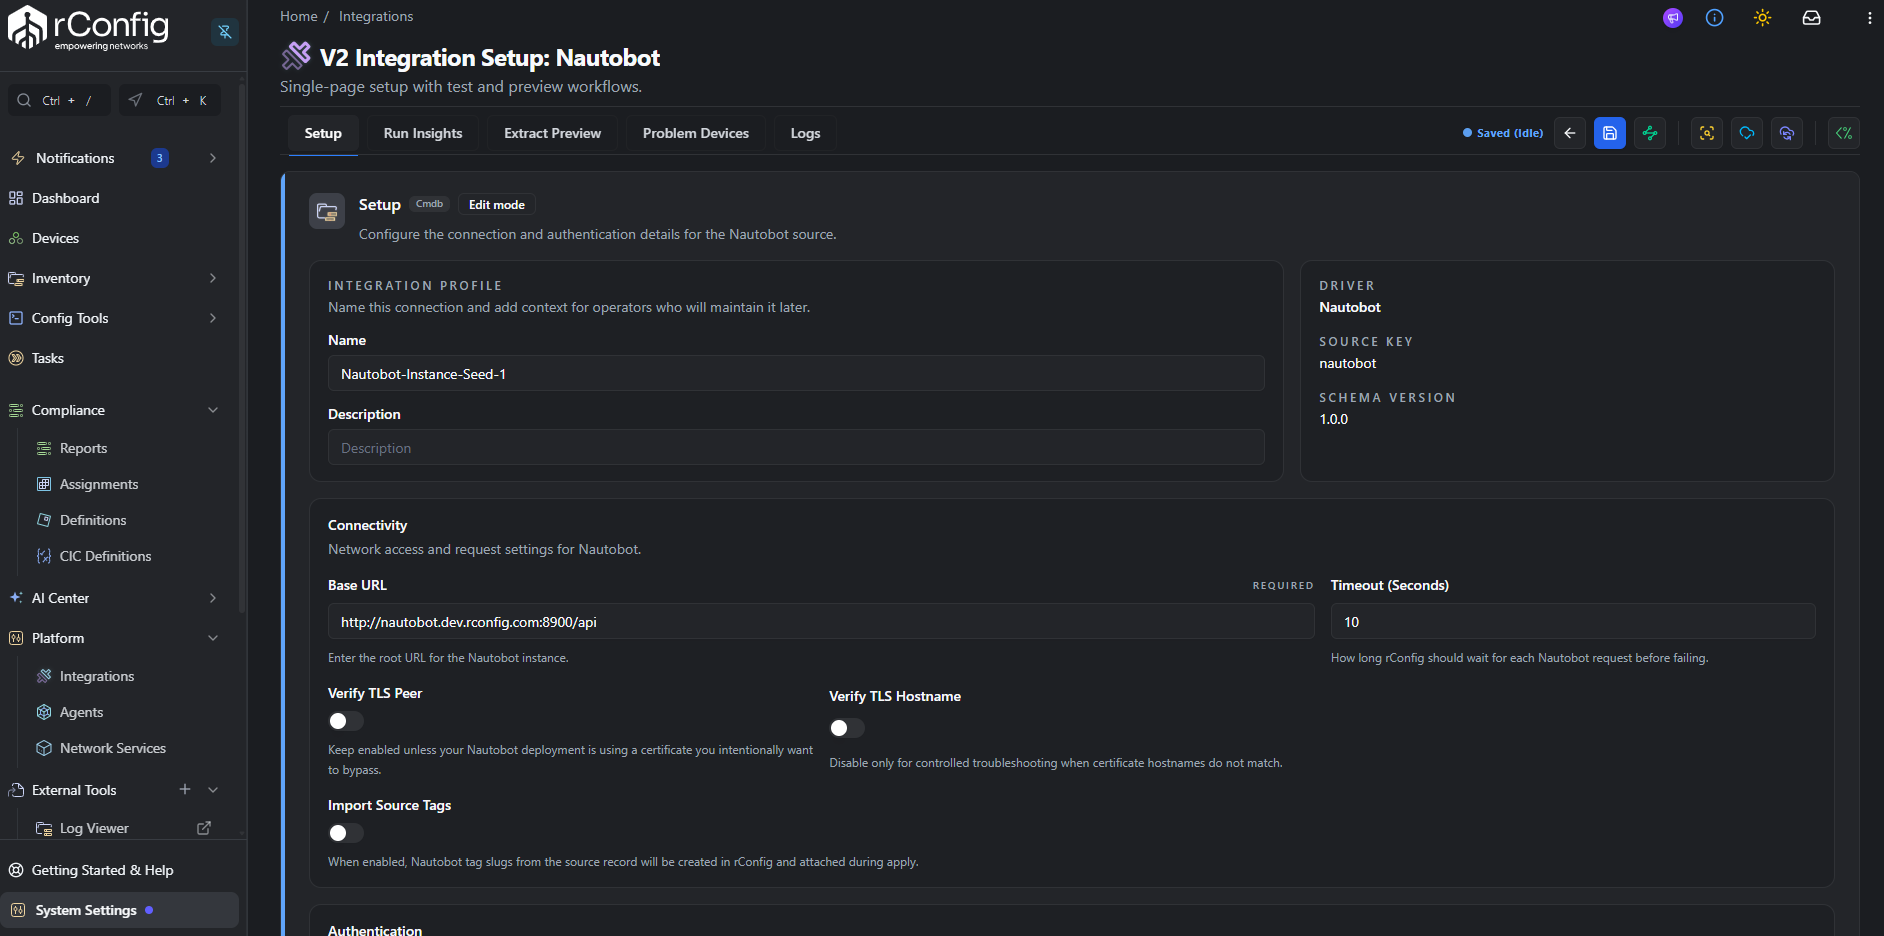Image resolution: width=1884 pixels, height=936 pixels.
Task: Select the Setup tab
Action: [x=323, y=133]
